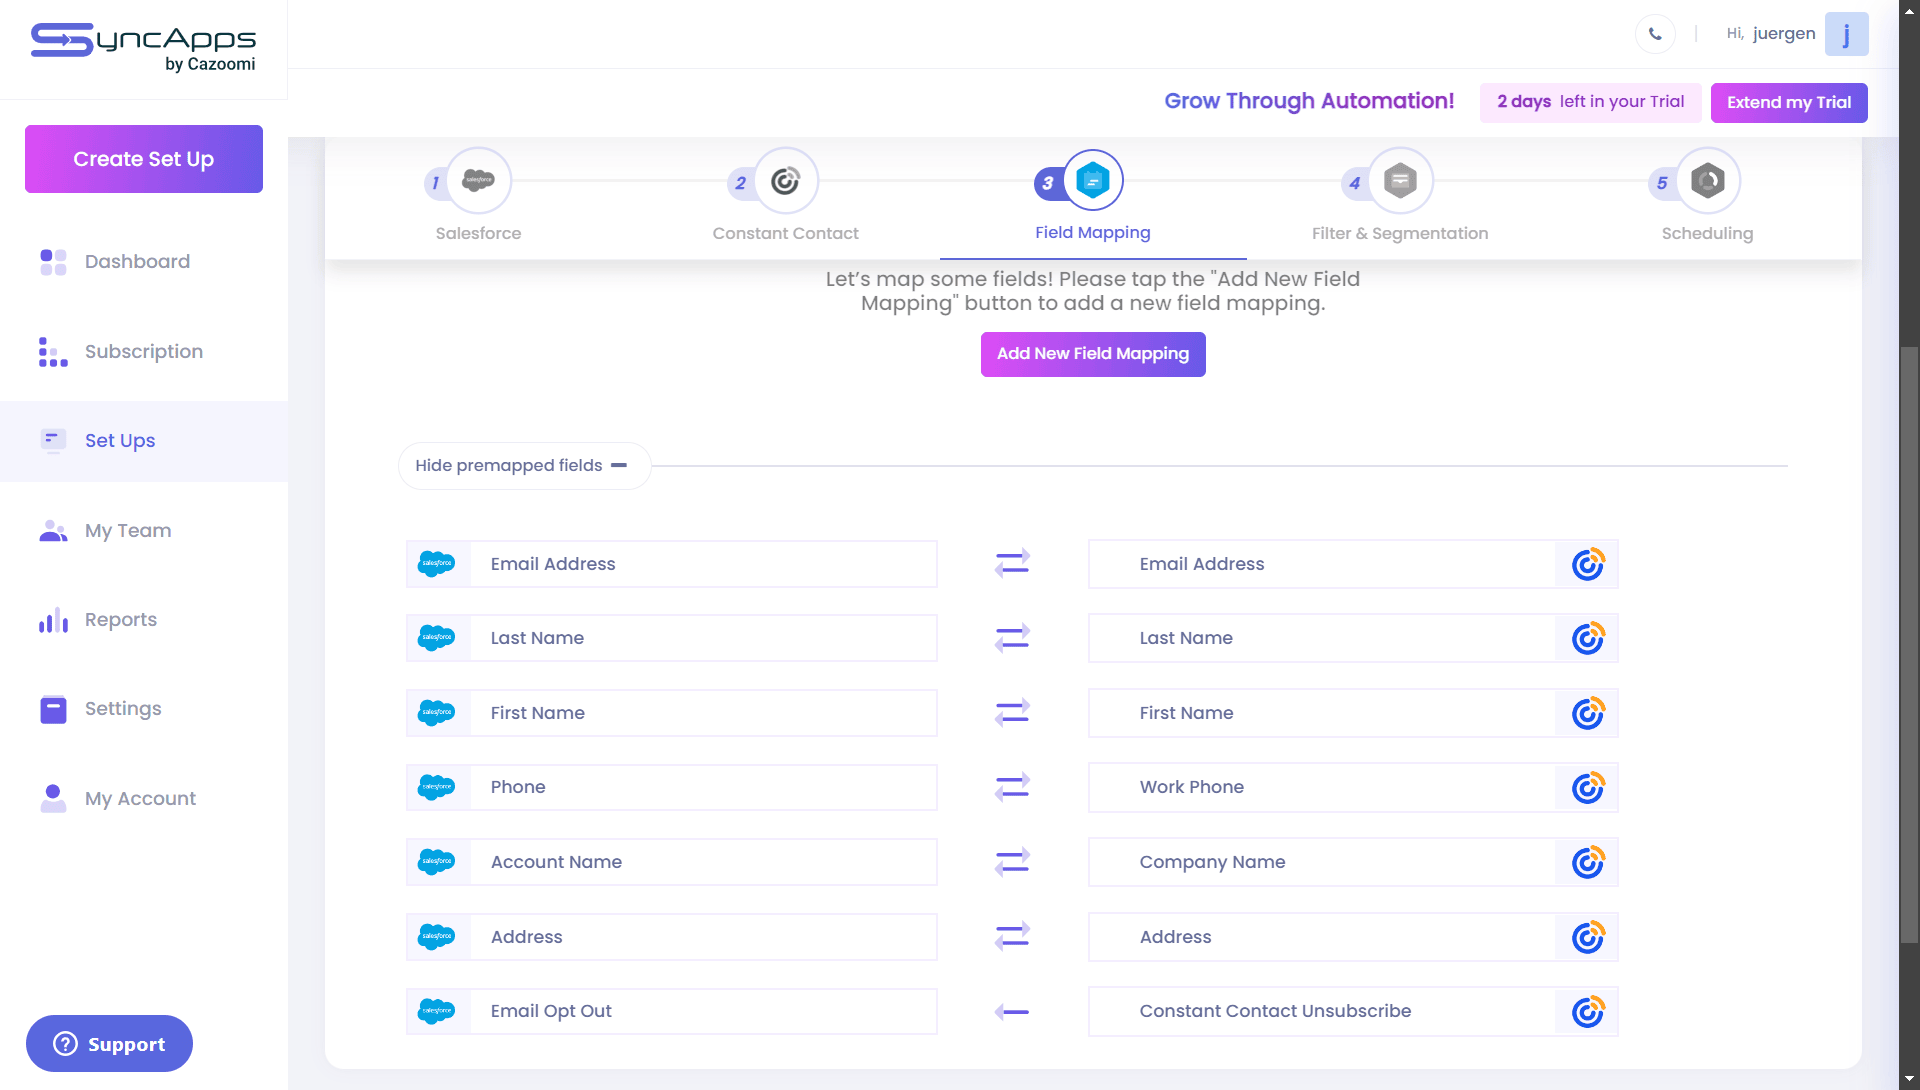The image size is (1920, 1090).
Task: Click sync direction arrows for Last Name row
Action: click(1012, 638)
